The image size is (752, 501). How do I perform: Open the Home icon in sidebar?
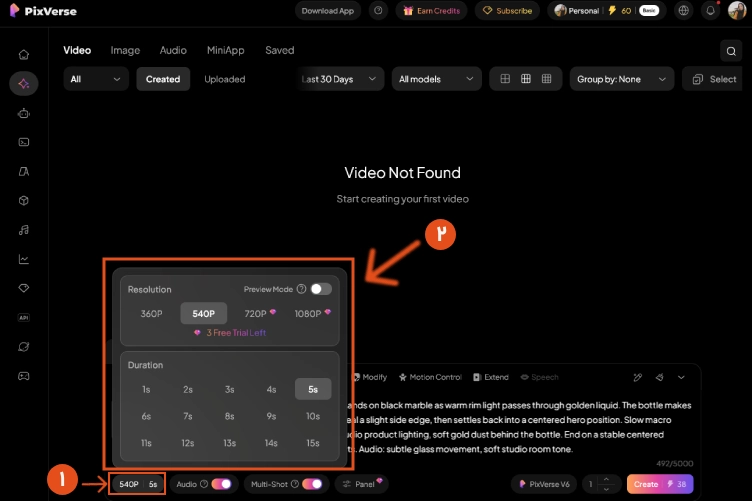[24, 55]
